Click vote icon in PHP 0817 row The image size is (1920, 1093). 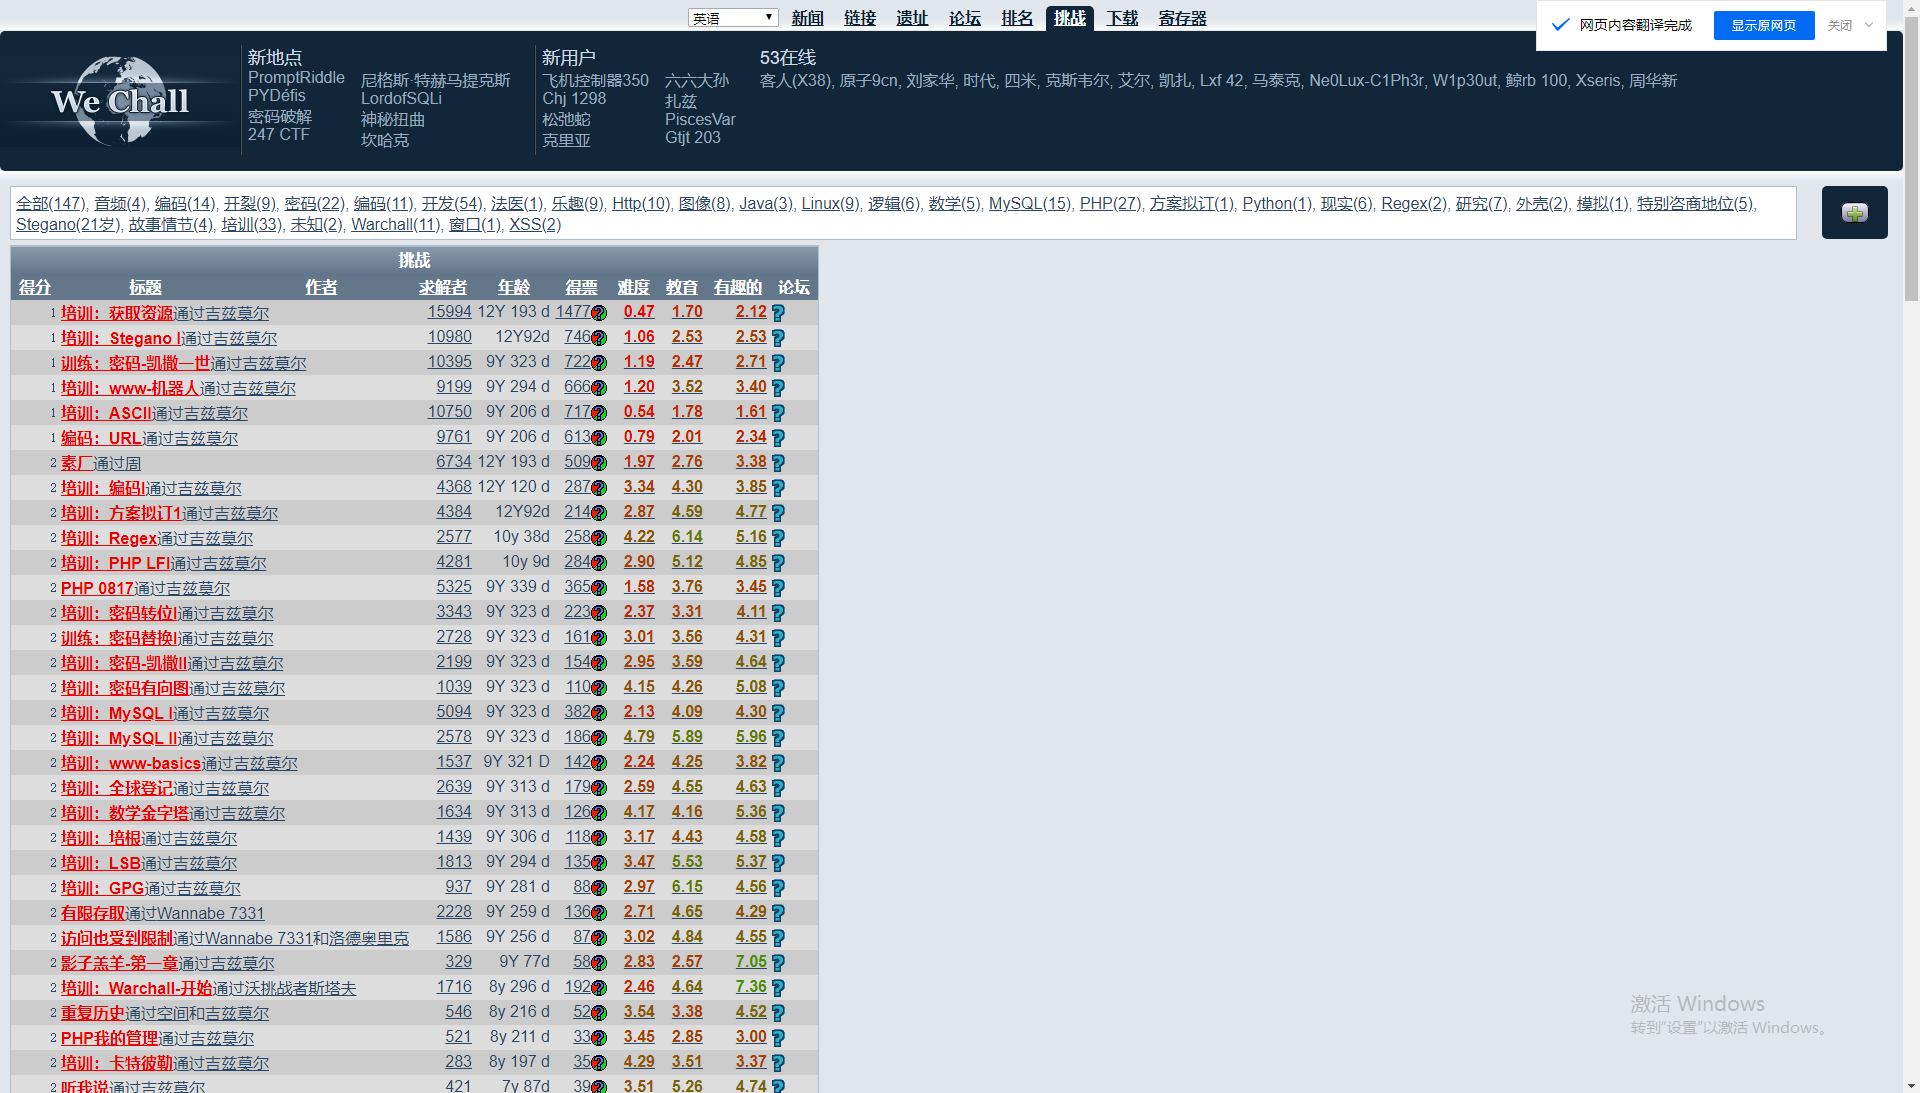599,588
